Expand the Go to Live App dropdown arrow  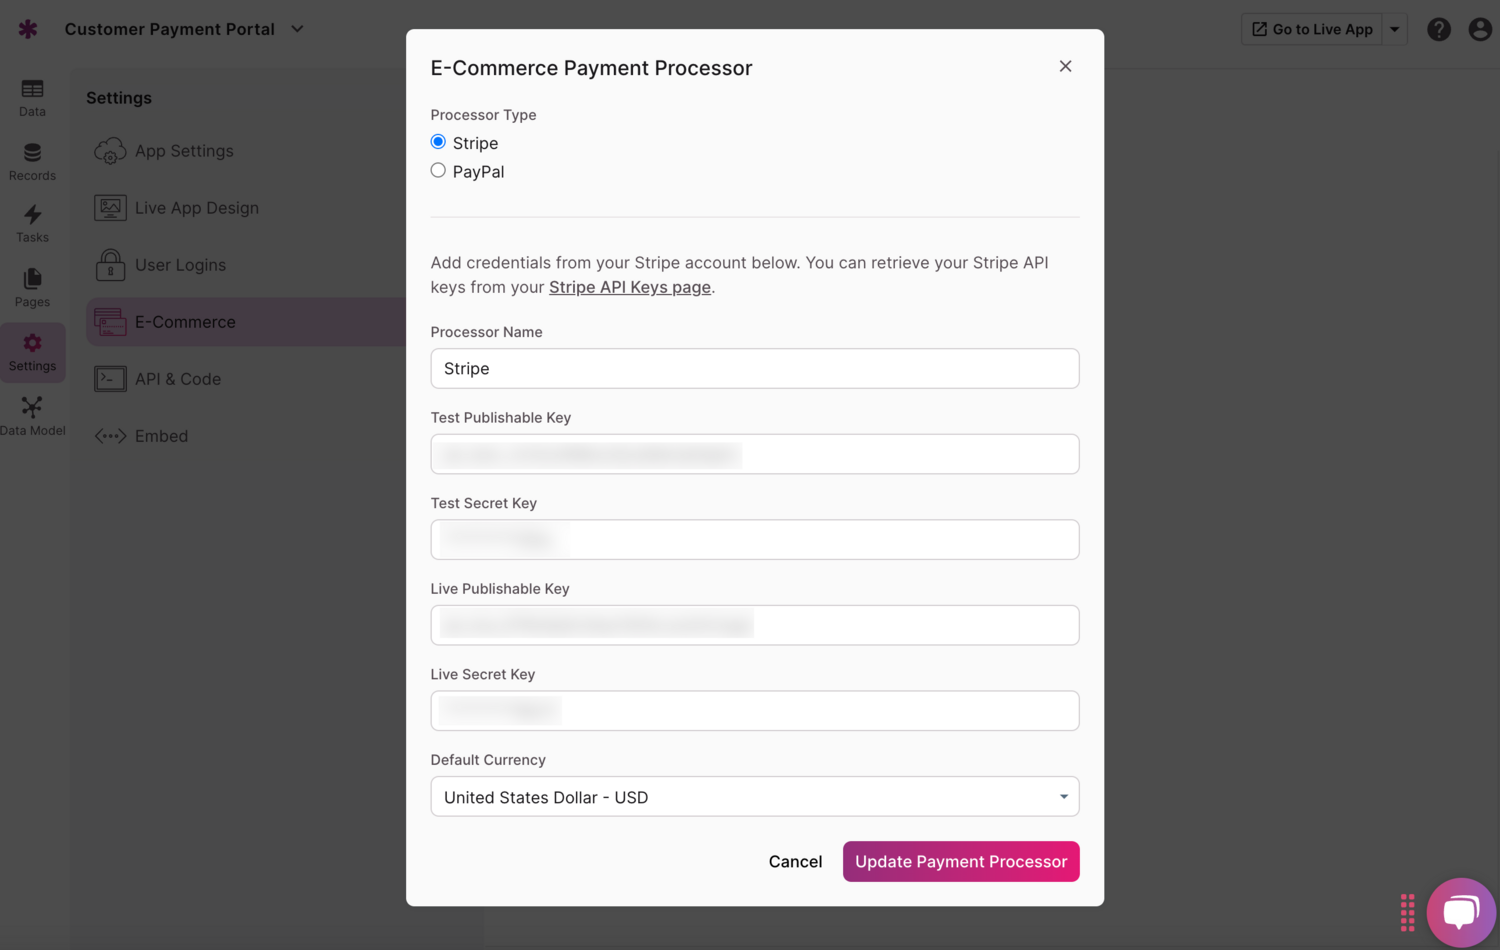coord(1395,29)
